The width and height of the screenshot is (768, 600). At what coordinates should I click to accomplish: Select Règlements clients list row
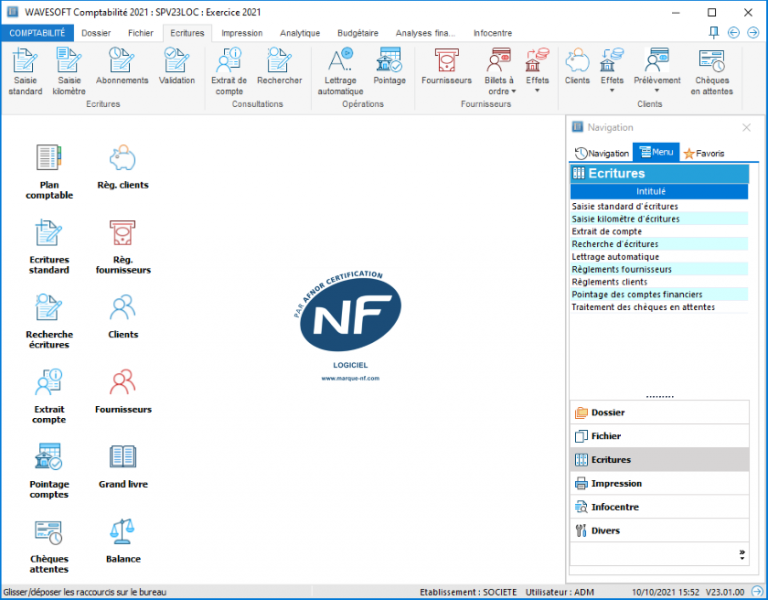click(659, 282)
